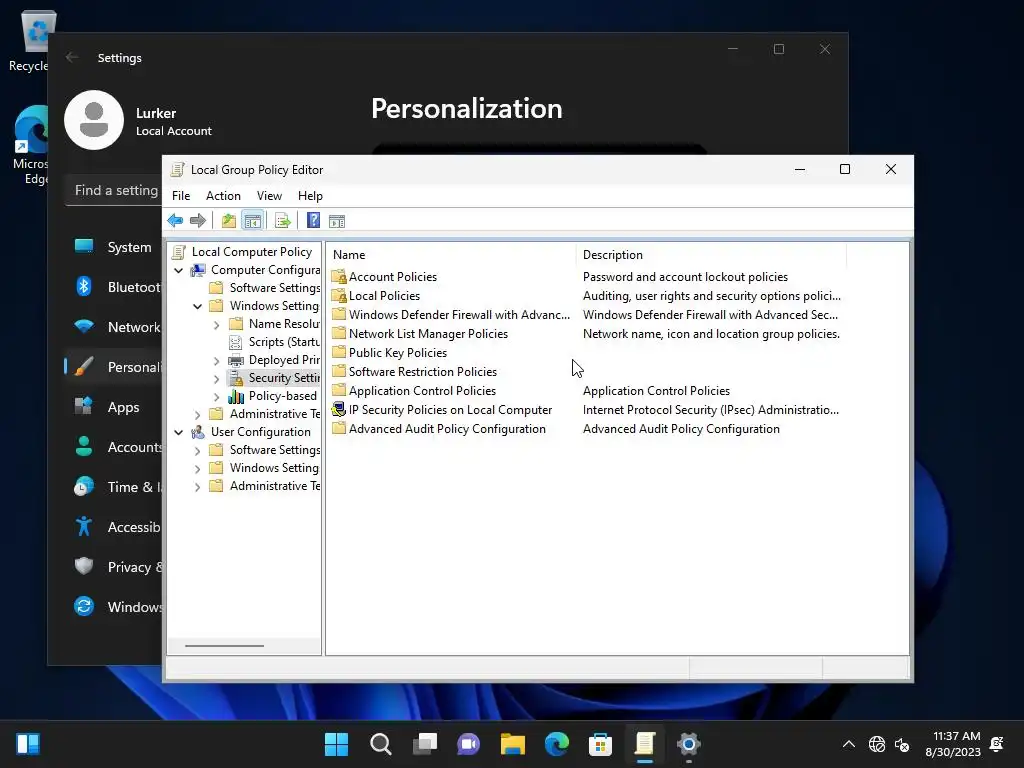The width and height of the screenshot is (1024, 768).
Task: Click 'Password and account lockout policies' description
Action: point(685,277)
